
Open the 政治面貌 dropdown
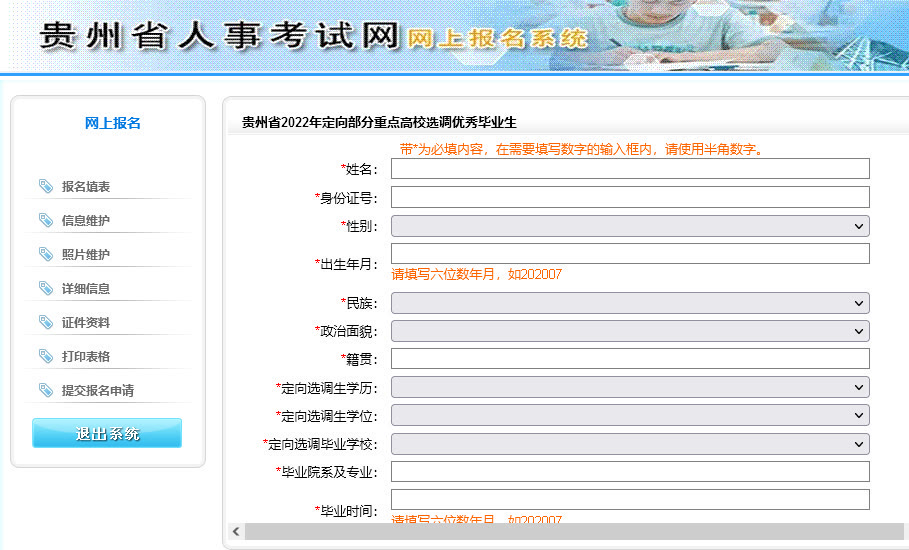pos(629,331)
